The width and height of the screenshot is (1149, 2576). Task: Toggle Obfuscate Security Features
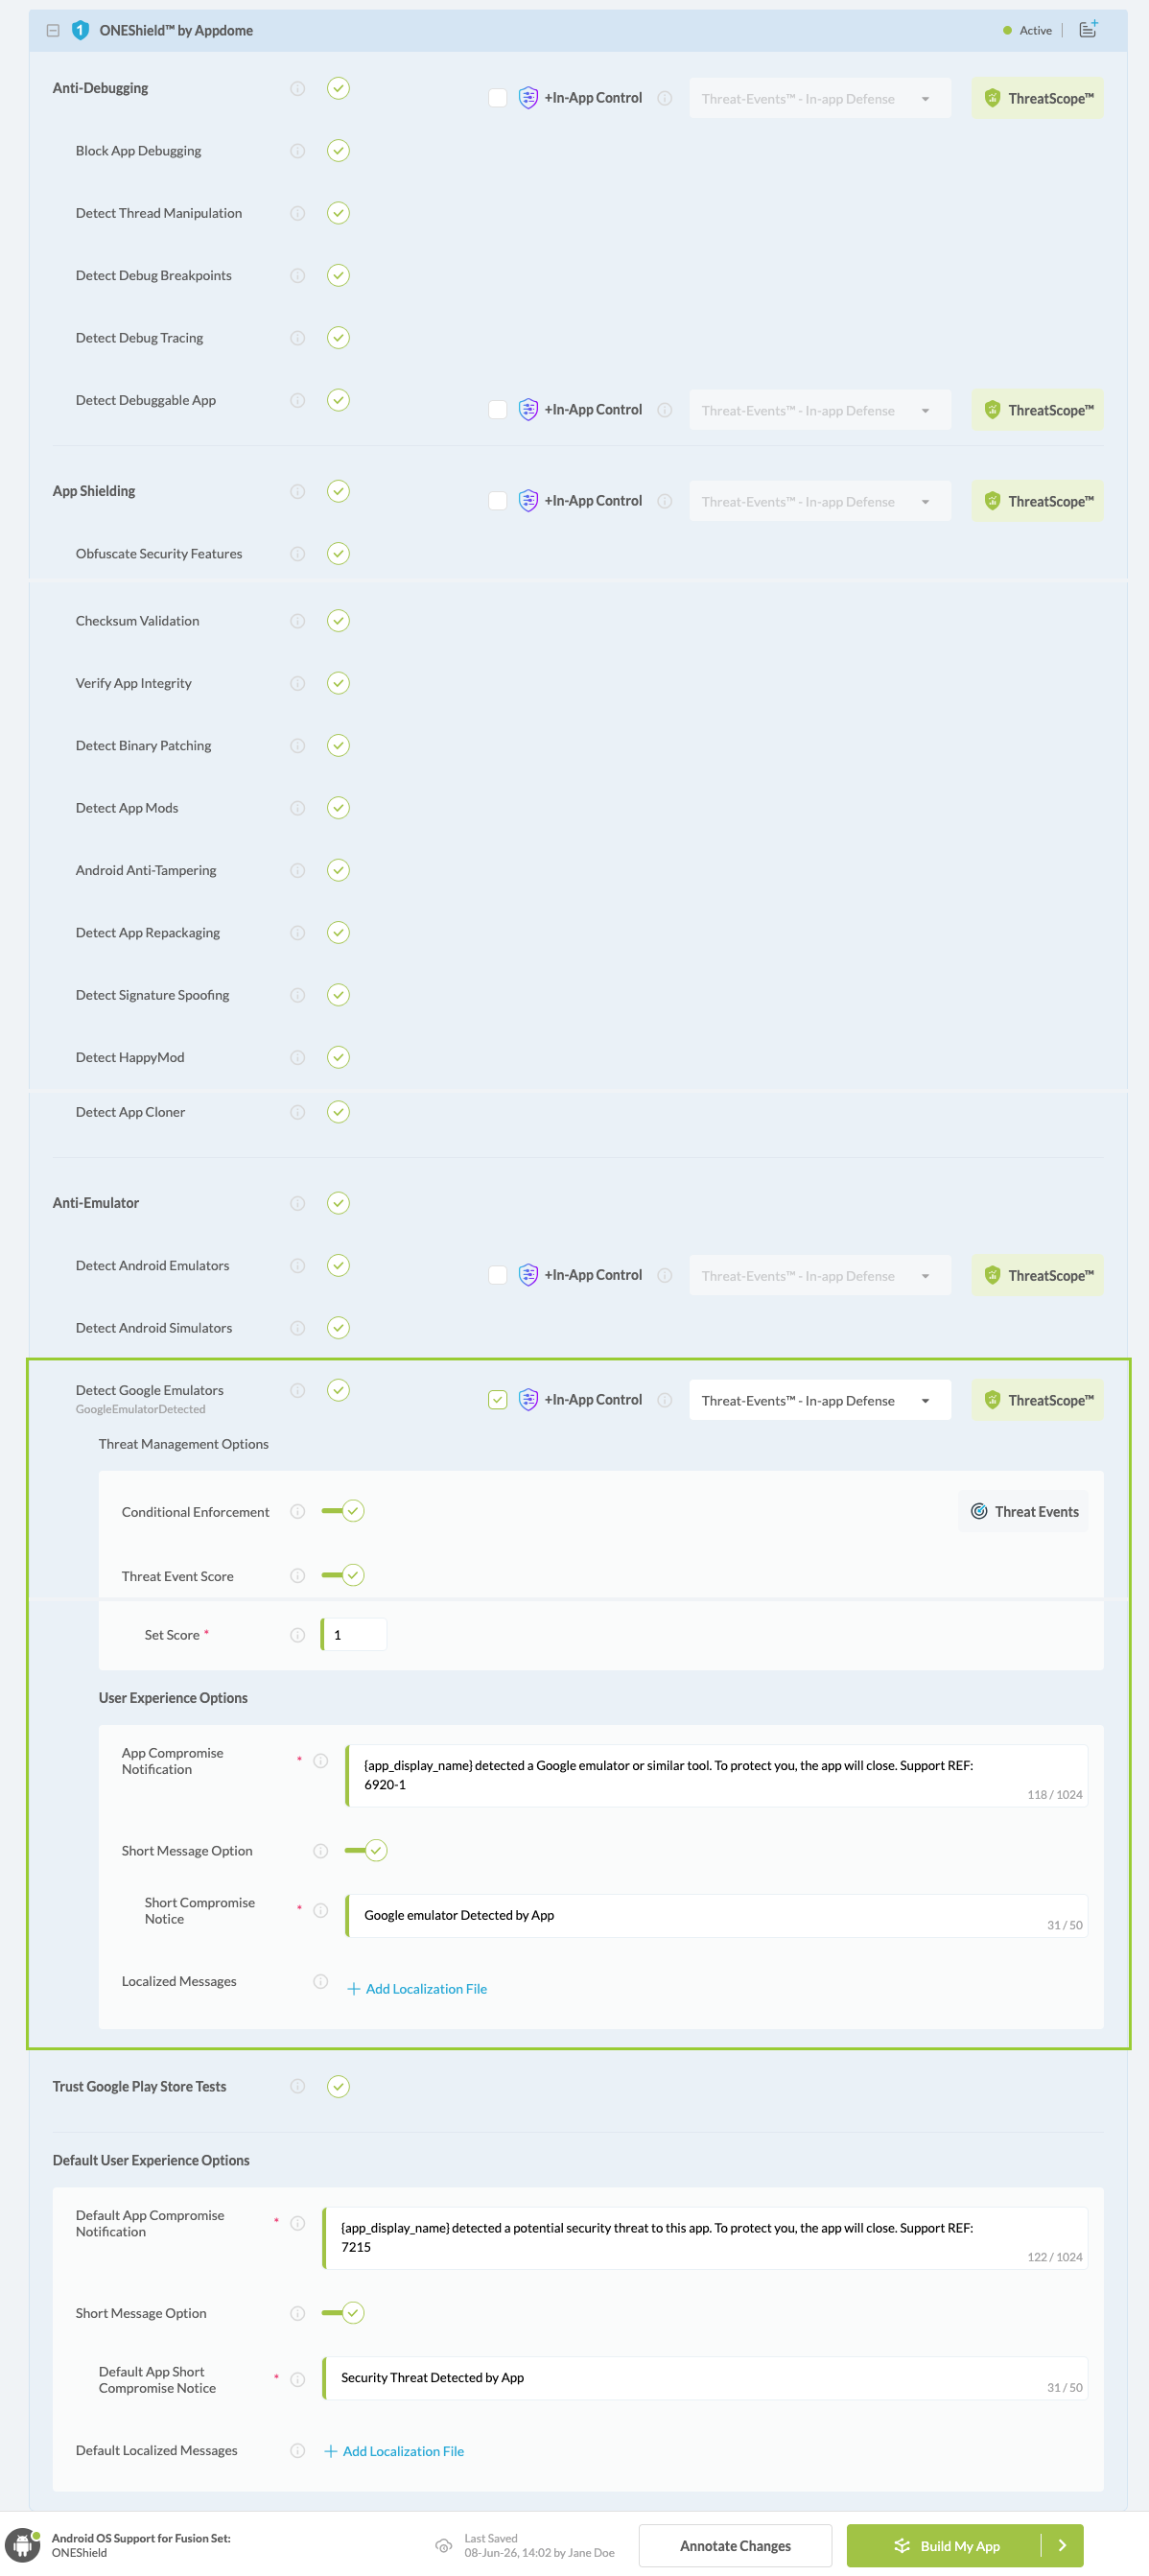(x=338, y=554)
